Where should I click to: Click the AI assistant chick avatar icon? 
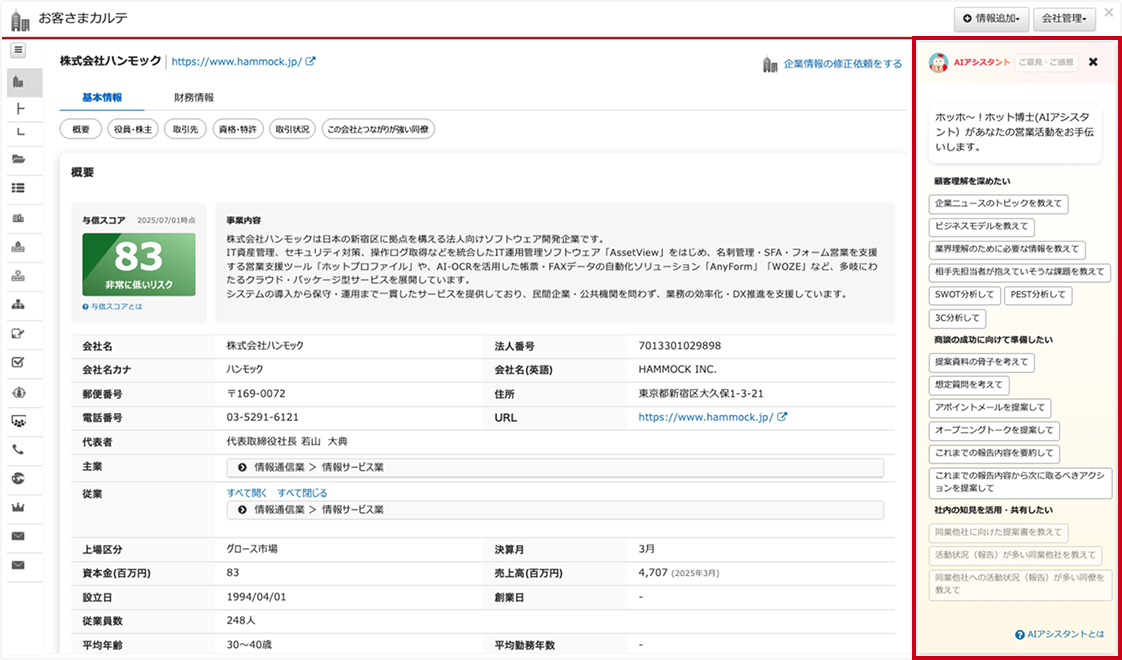coord(938,62)
